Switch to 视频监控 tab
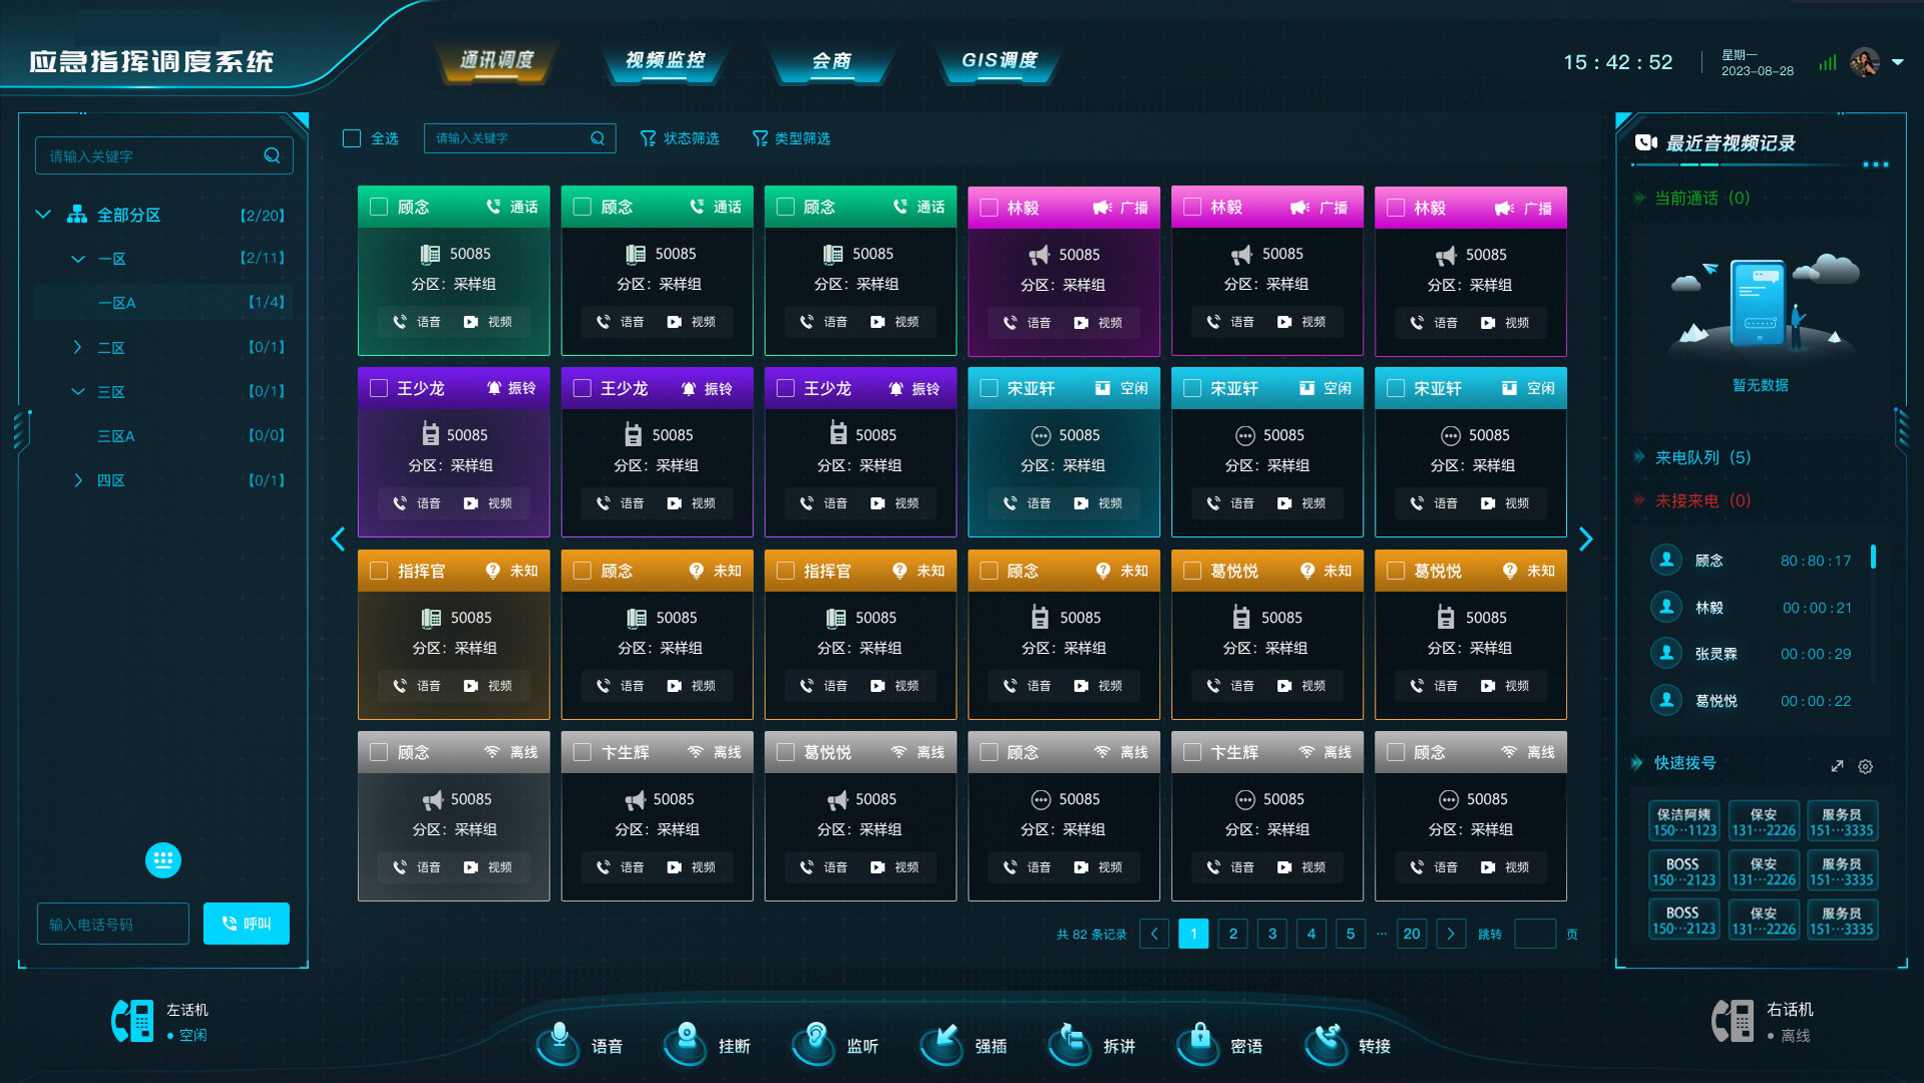Screen dimensions: 1924x1083 [x=665, y=60]
